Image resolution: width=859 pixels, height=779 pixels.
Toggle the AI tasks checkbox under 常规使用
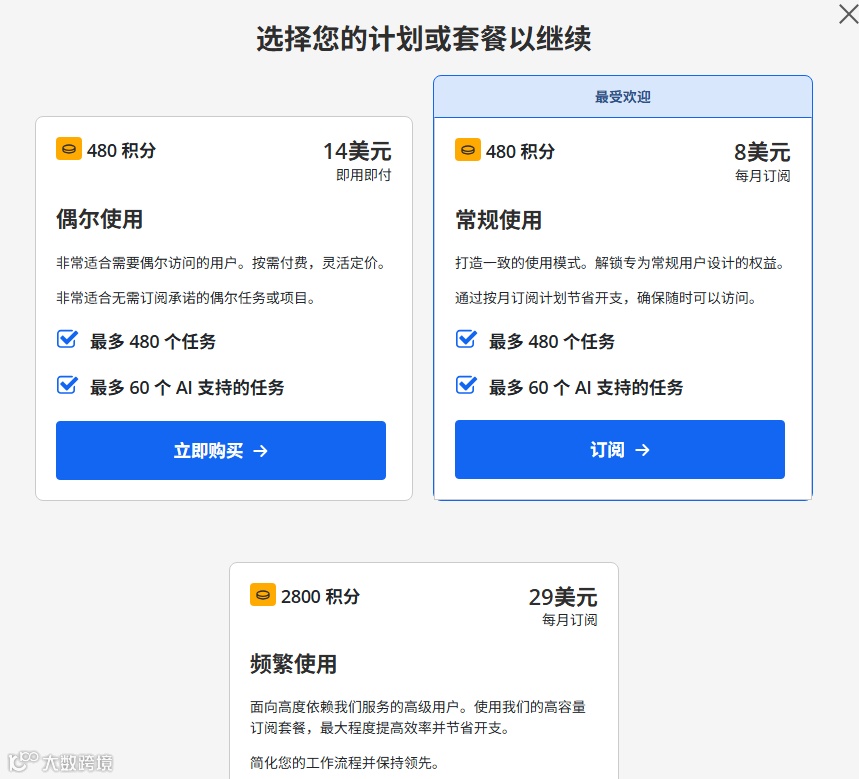(465, 384)
